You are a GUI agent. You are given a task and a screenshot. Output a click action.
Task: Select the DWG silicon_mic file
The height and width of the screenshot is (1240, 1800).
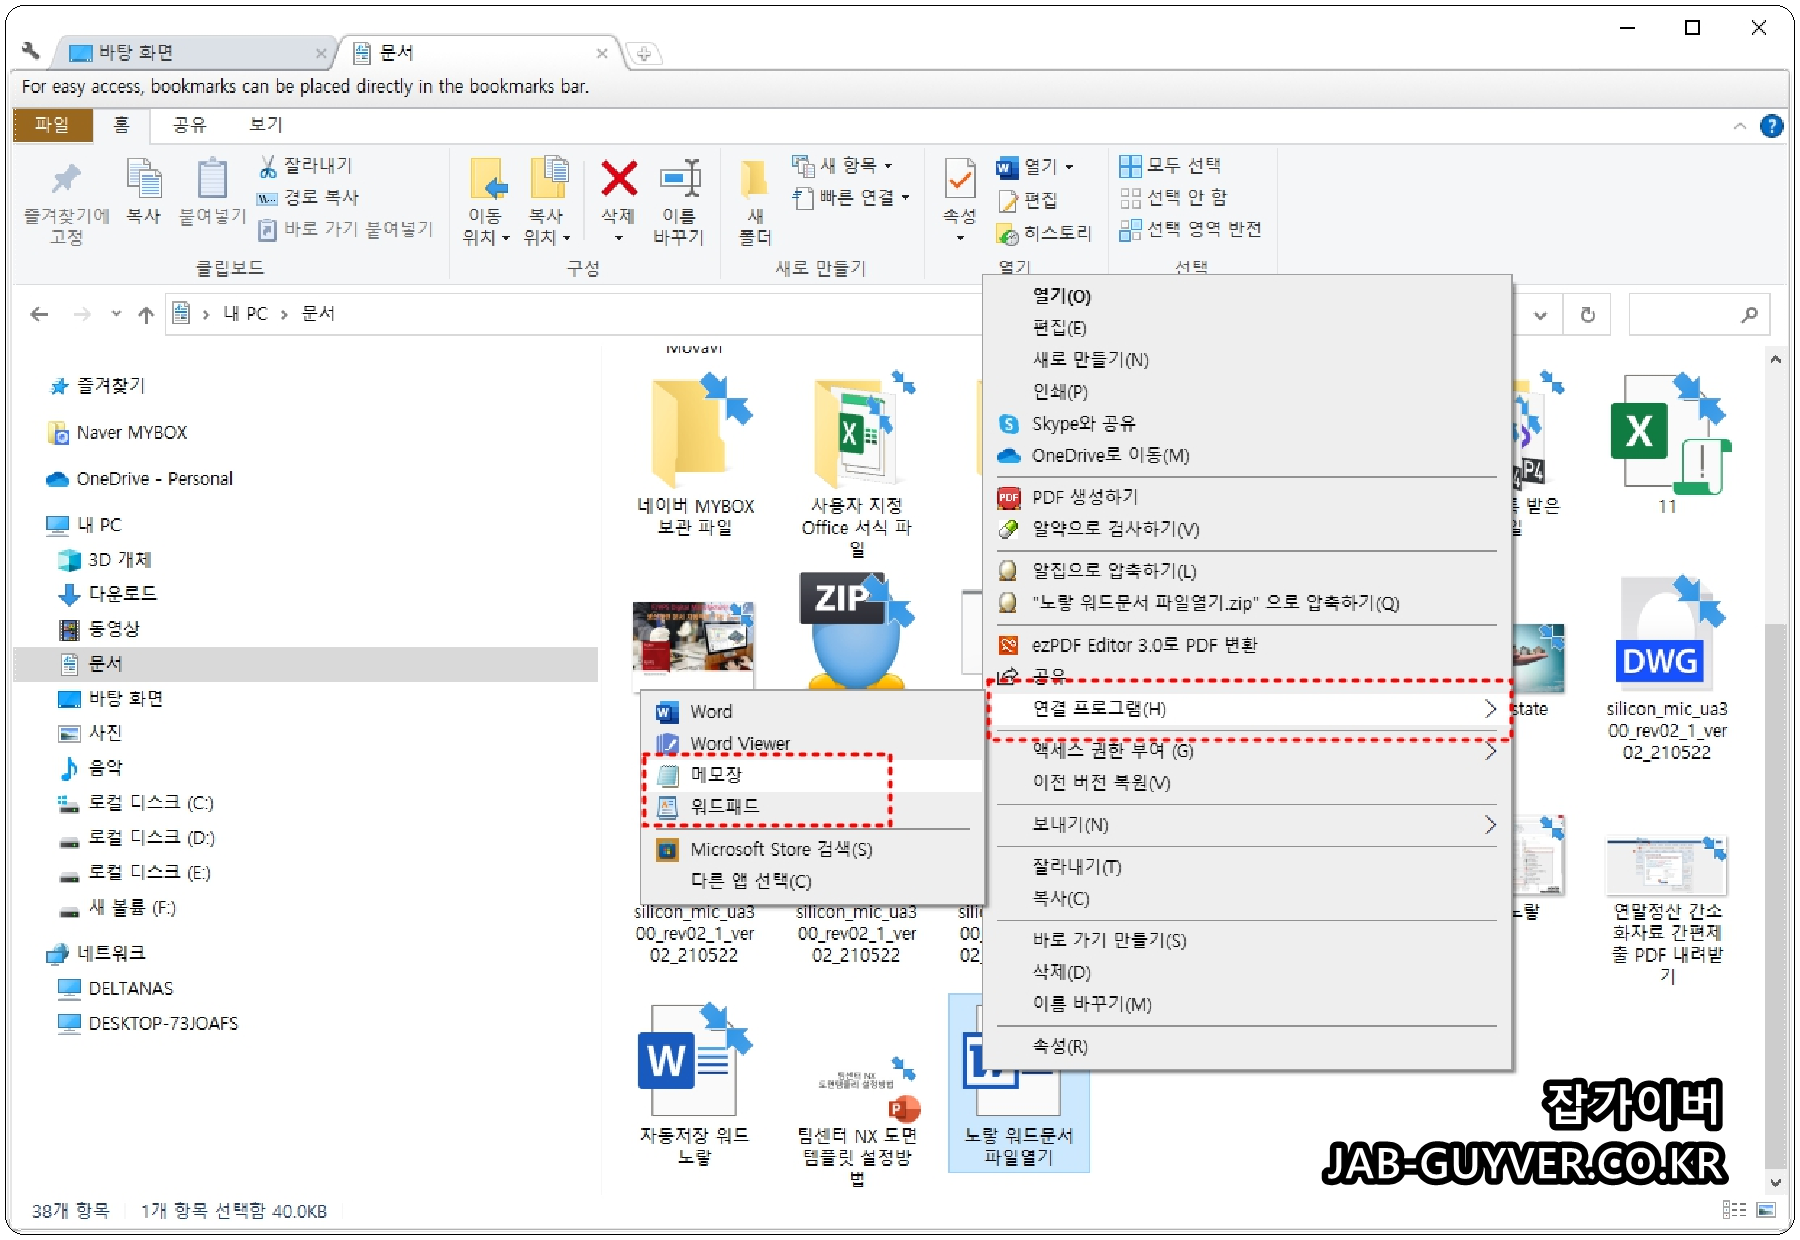tap(1666, 670)
